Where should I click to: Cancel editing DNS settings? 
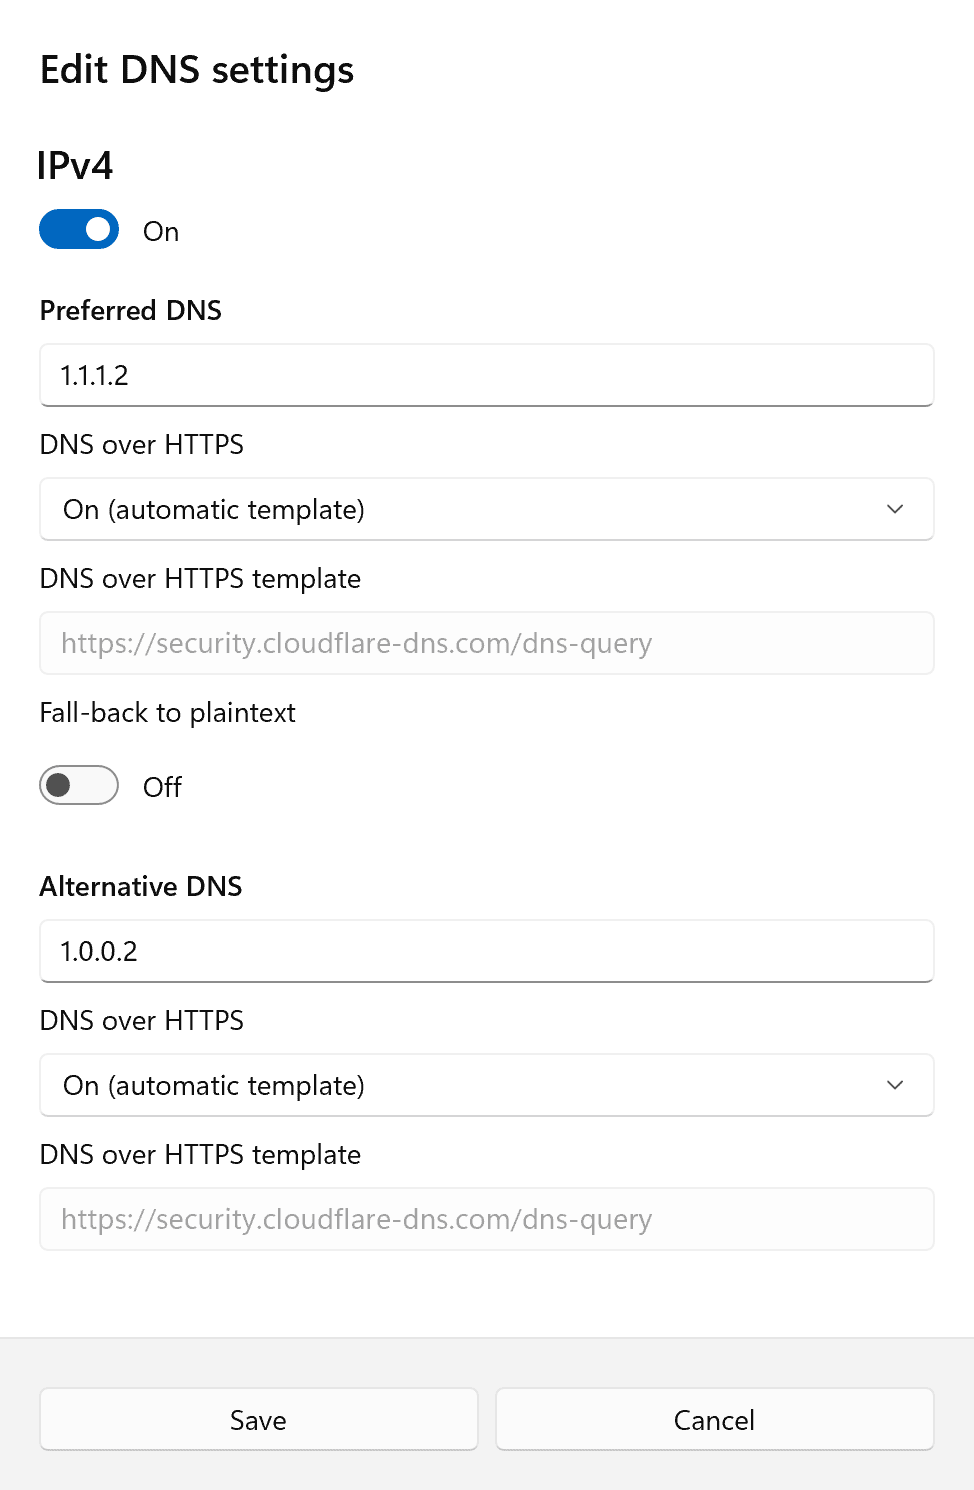tap(714, 1420)
